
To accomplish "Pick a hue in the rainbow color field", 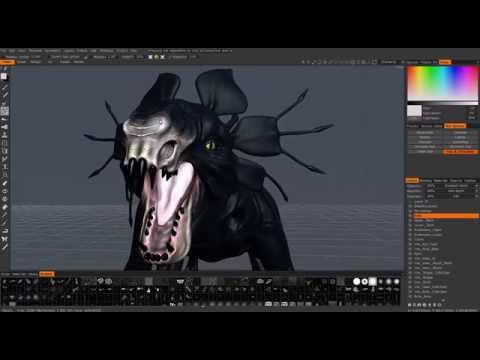I will tap(442, 83).
